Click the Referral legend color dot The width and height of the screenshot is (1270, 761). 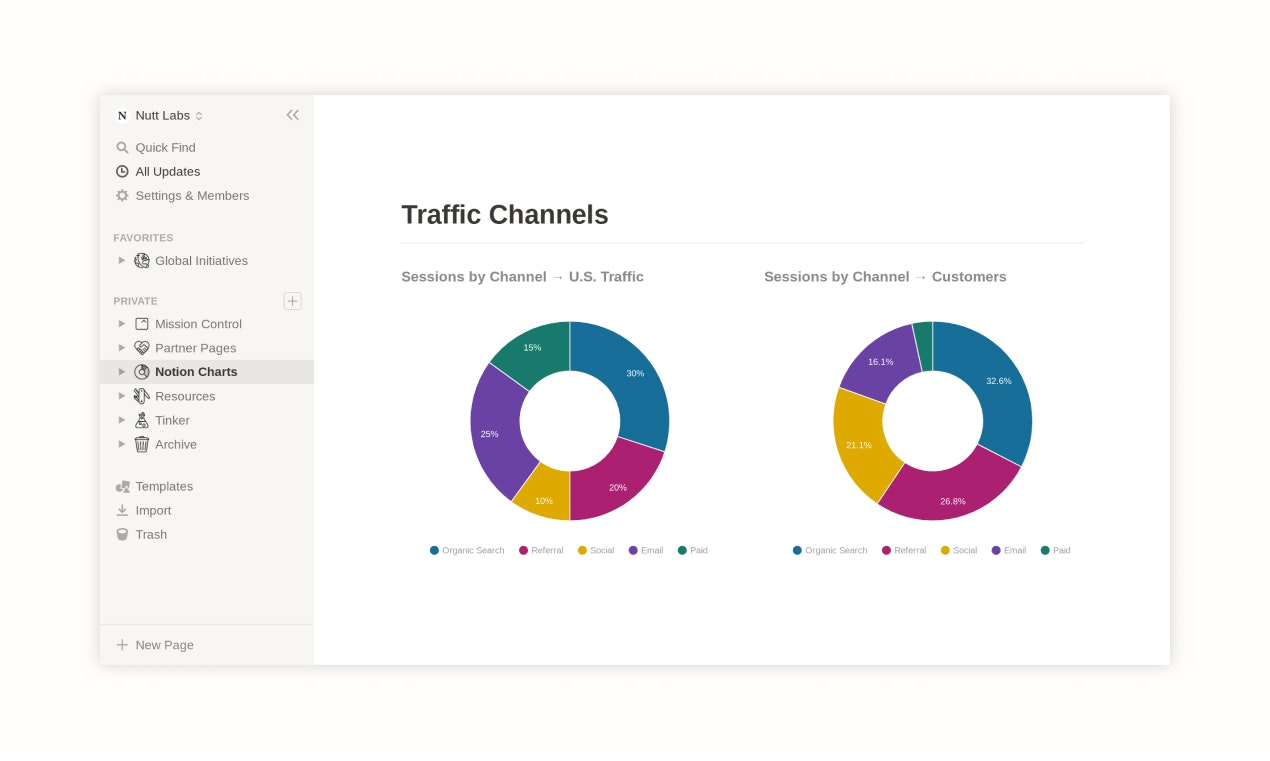coord(522,550)
